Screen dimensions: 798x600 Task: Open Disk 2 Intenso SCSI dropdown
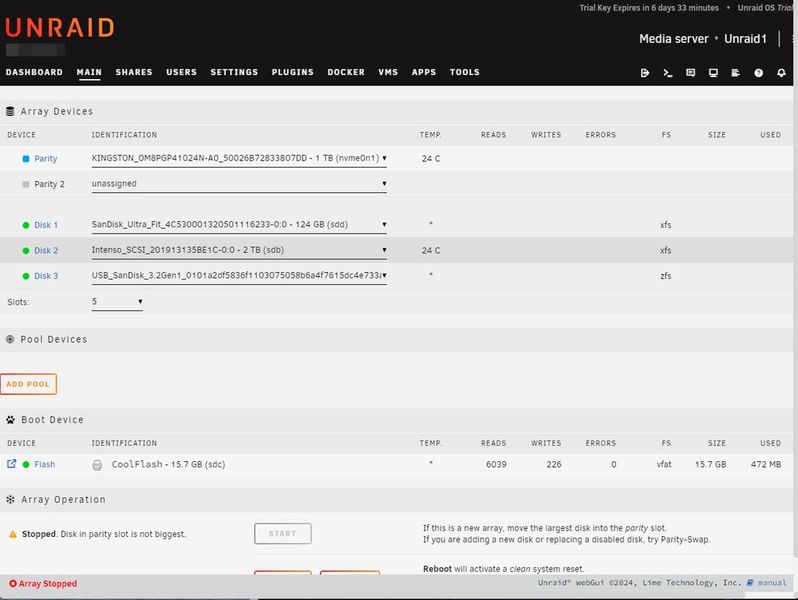[x=239, y=250]
